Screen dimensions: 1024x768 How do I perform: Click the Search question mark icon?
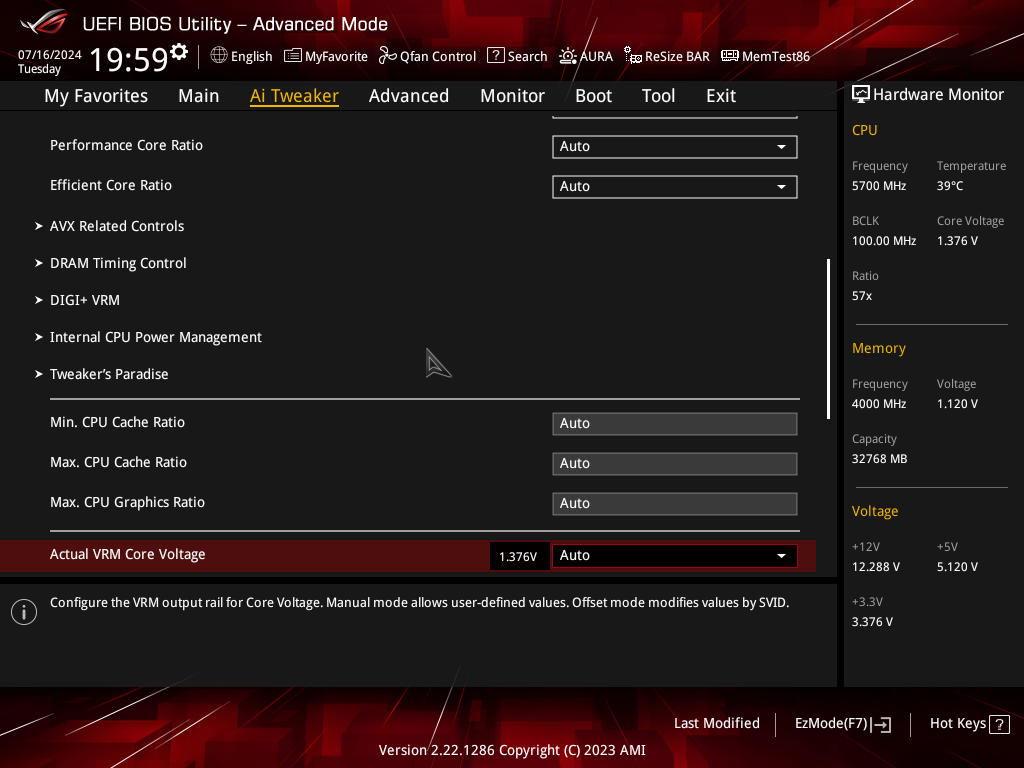point(496,56)
